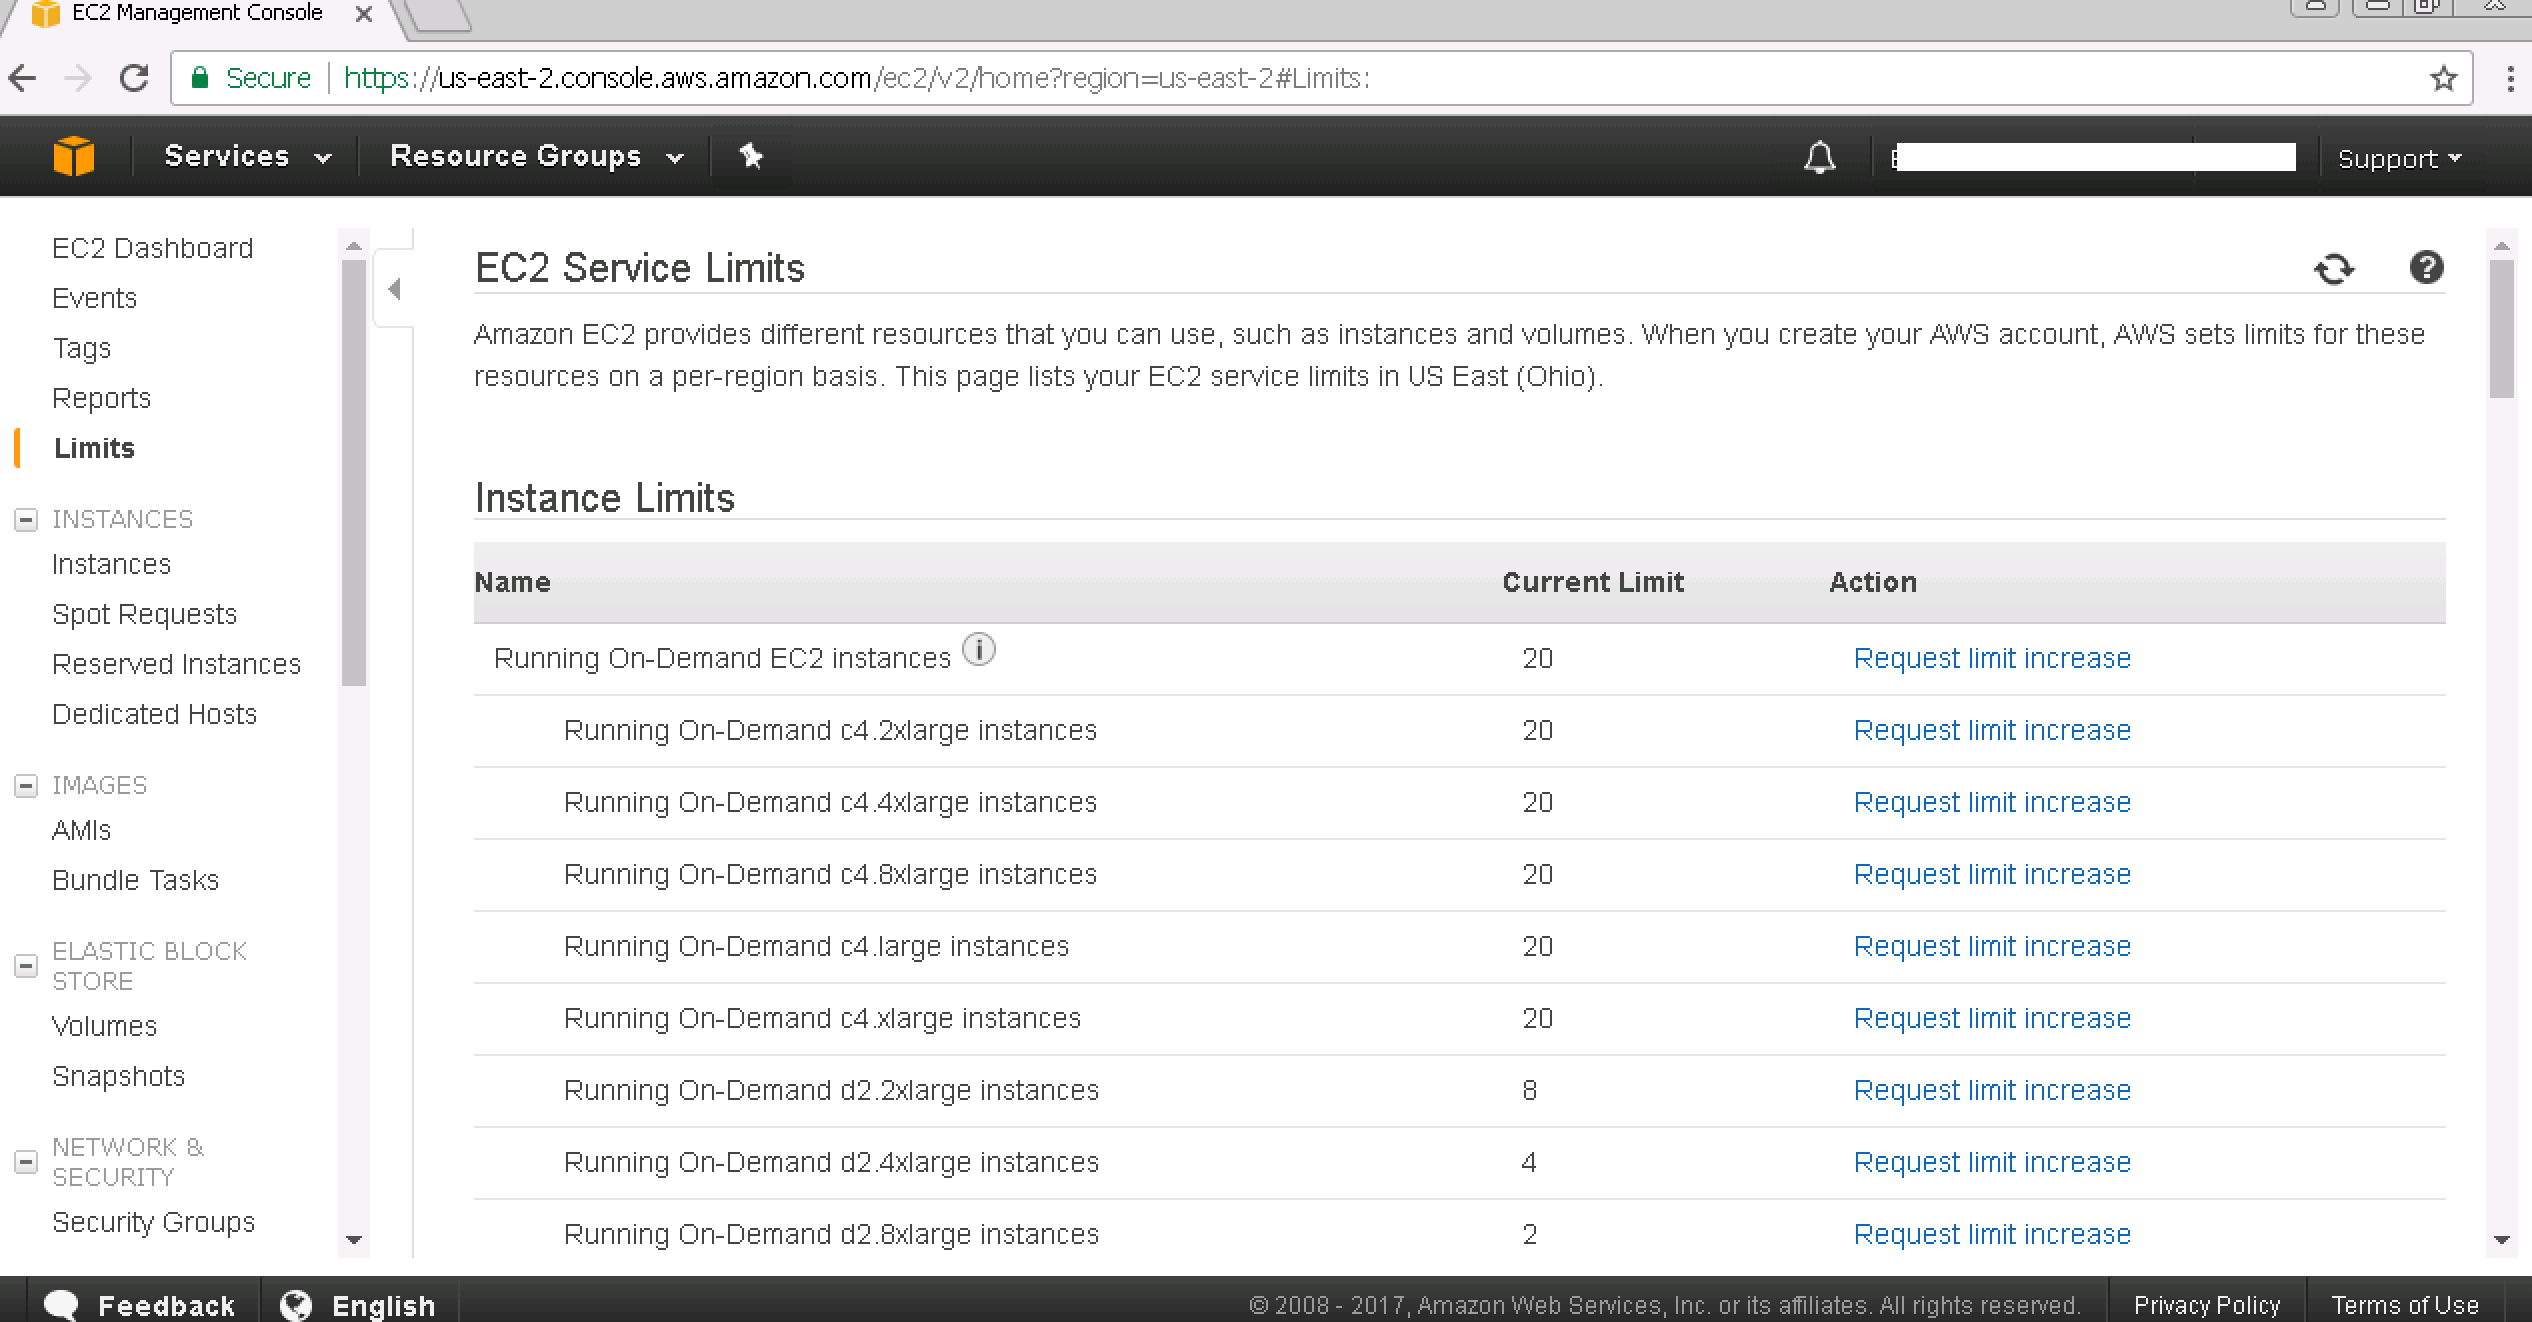The image size is (2532, 1322).
Task: Click the Current Limit column header
Action: point(1593,582)
